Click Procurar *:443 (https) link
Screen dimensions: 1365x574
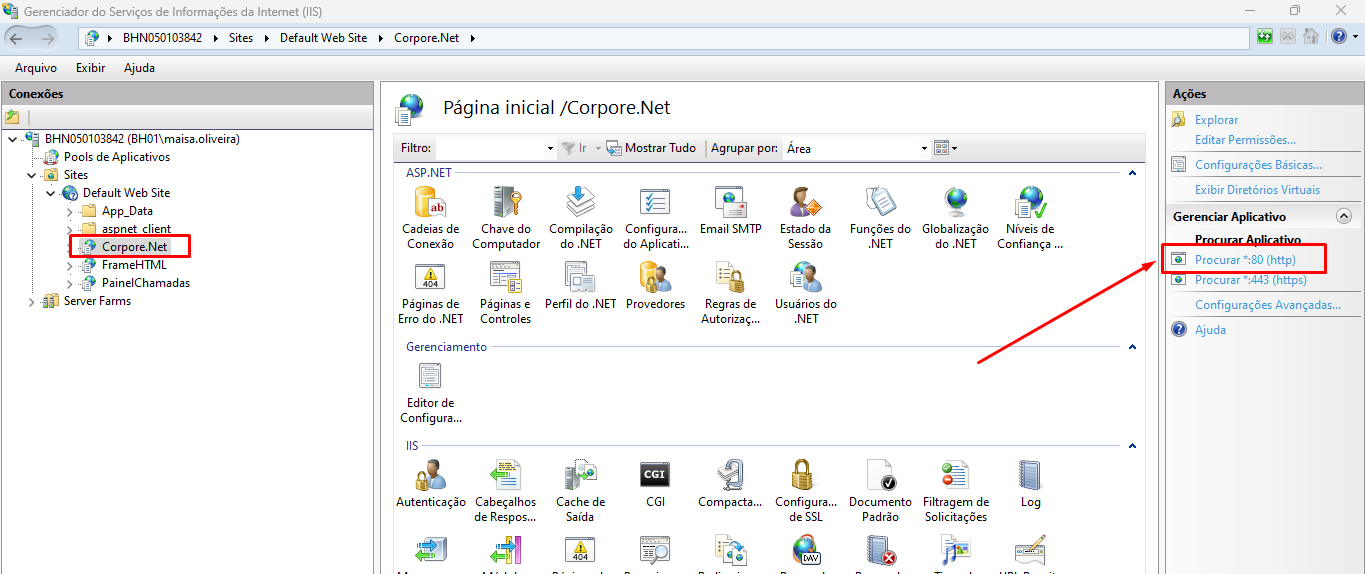pos(1251,280)
